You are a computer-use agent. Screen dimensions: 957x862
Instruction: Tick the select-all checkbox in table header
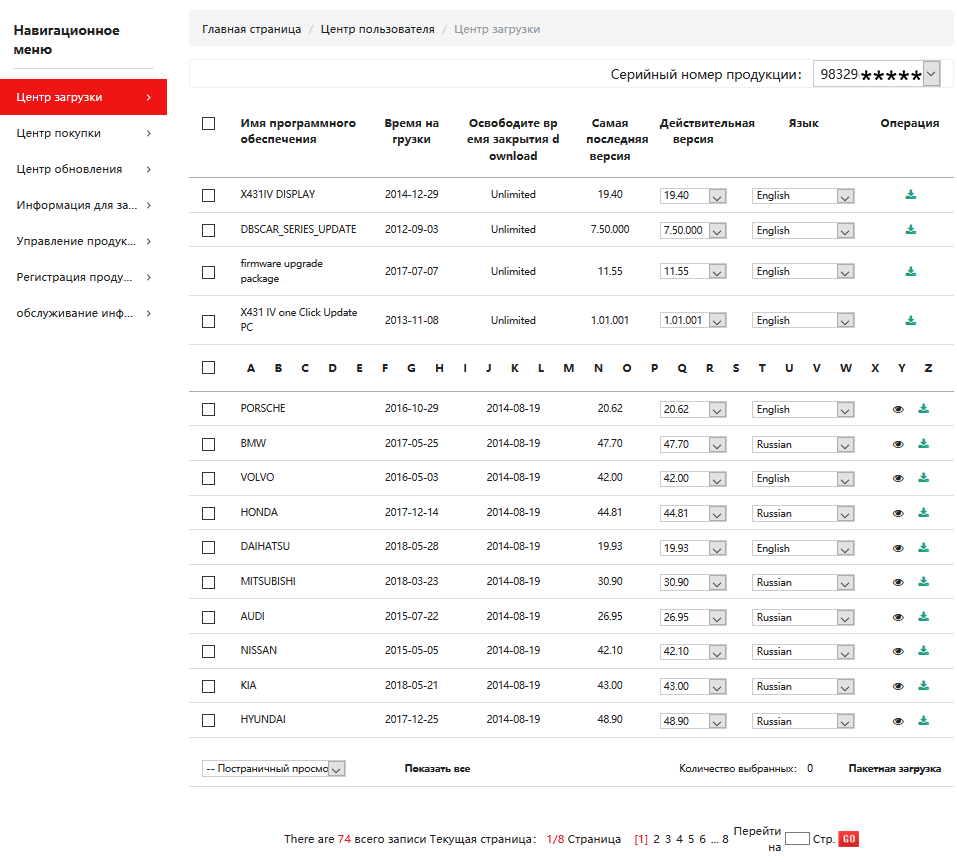pos(209,123)
